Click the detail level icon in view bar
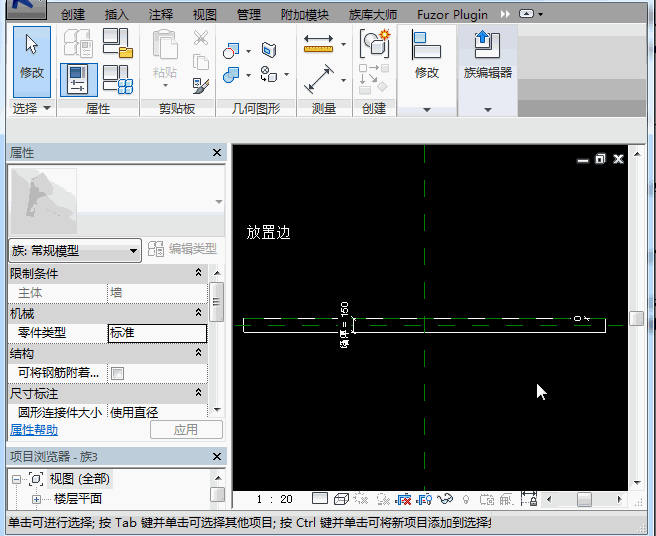656x536 pixels. pyautogui.click(x=320, y=499)
